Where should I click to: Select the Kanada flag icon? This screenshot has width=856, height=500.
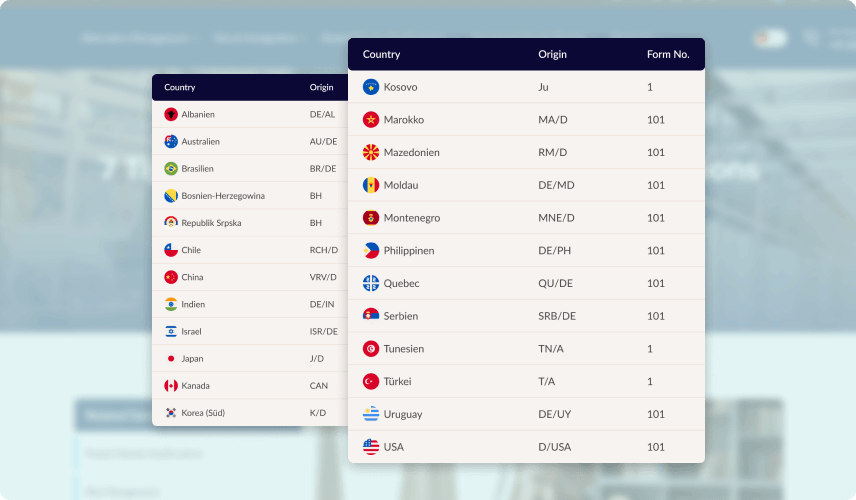click(171, 386)
